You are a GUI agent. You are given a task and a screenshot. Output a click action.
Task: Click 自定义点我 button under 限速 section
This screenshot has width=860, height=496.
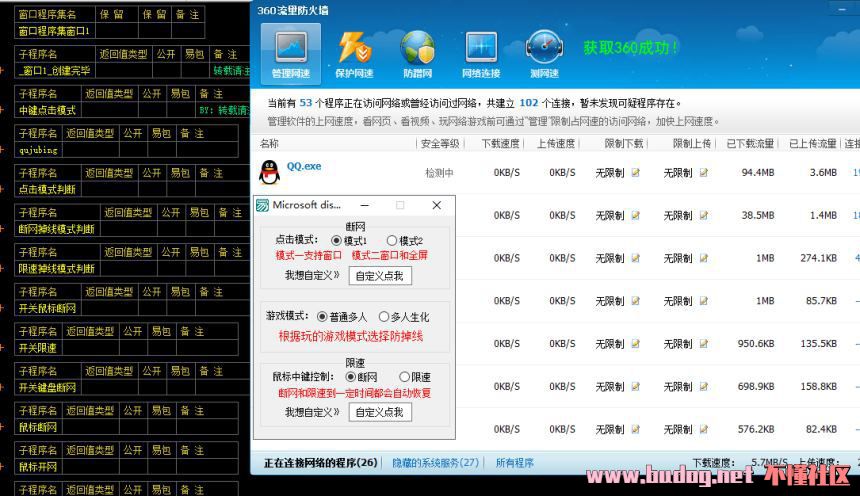[380, 412]
